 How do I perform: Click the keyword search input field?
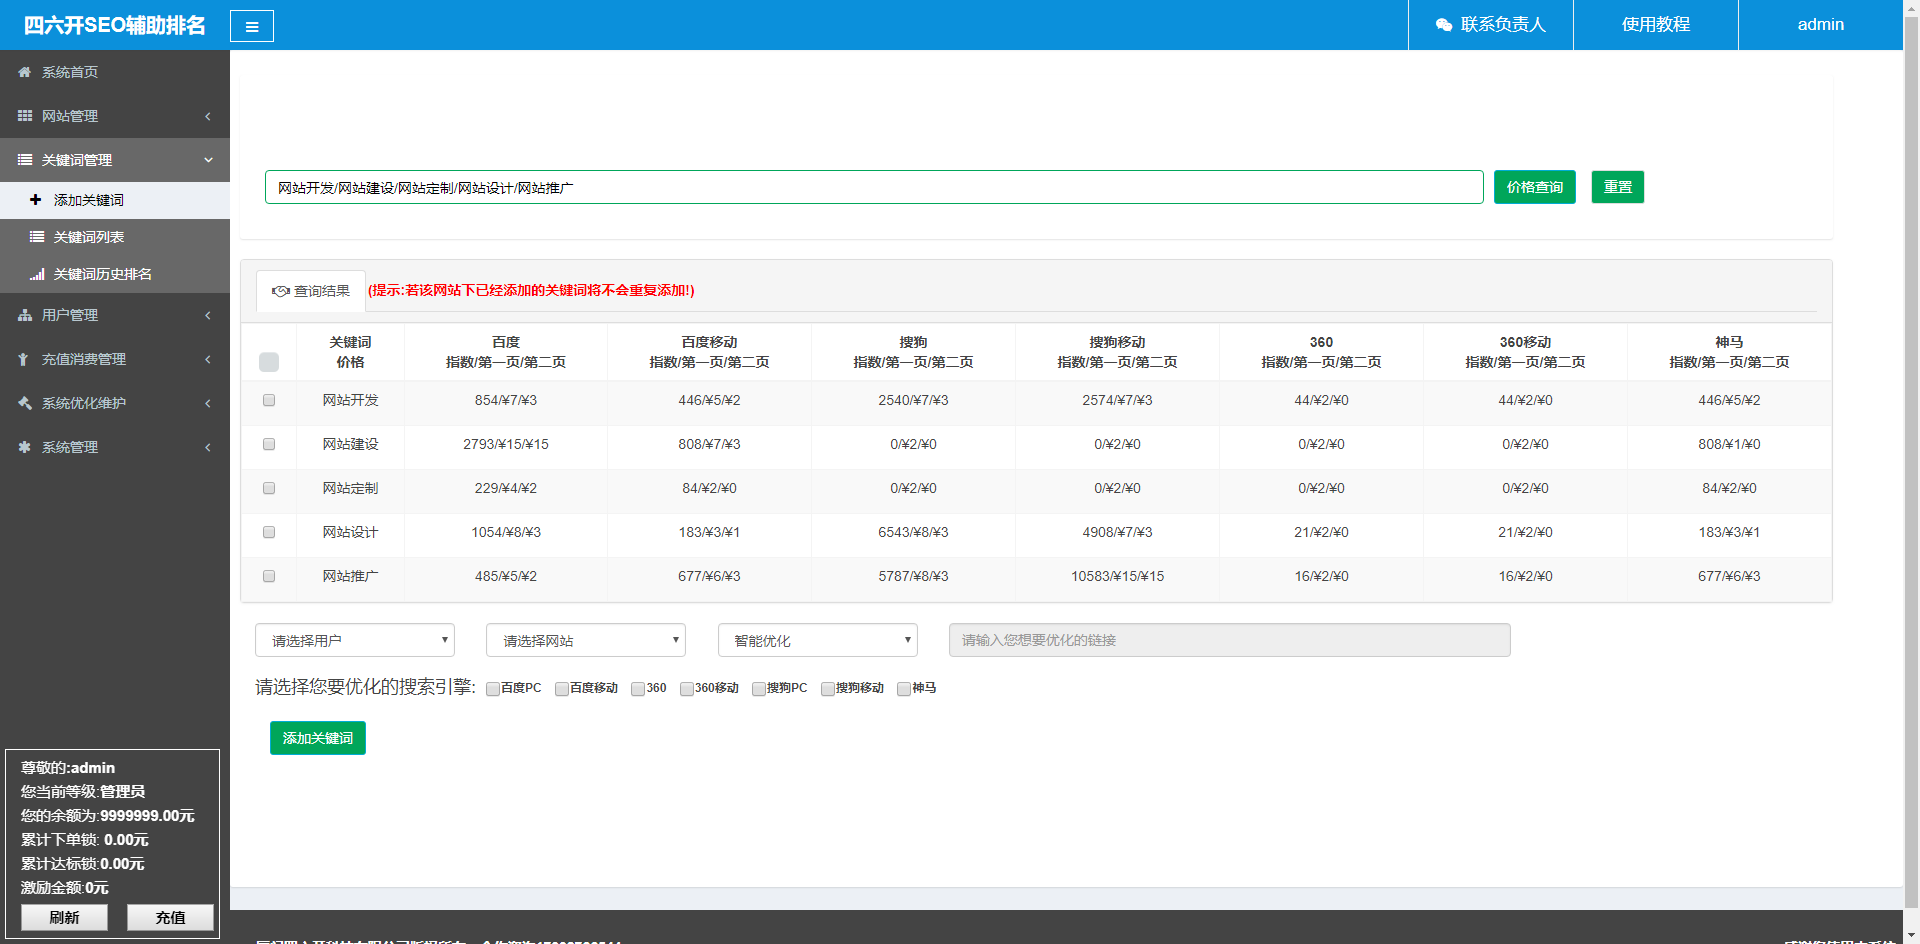coord(874,187)
